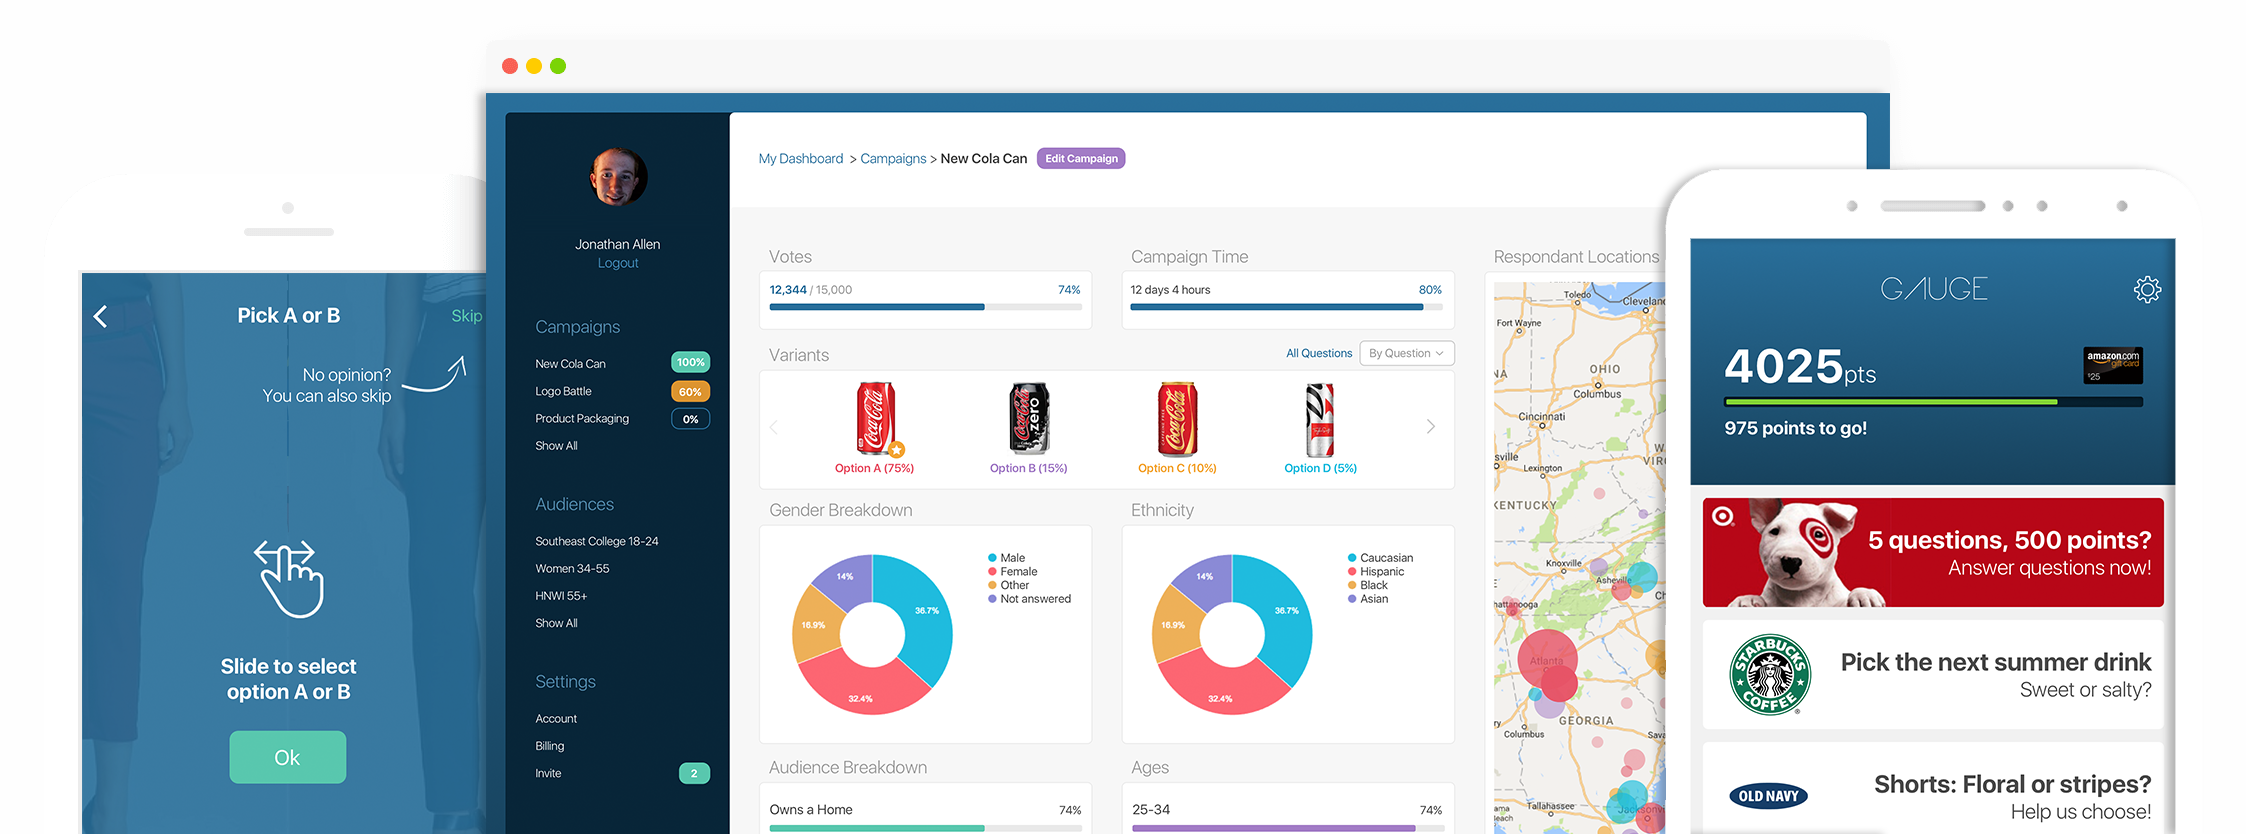Viewport: 2246px width, 834px height.
Task: Show previous variants with left chevron
Action: (x=774, y=427)
